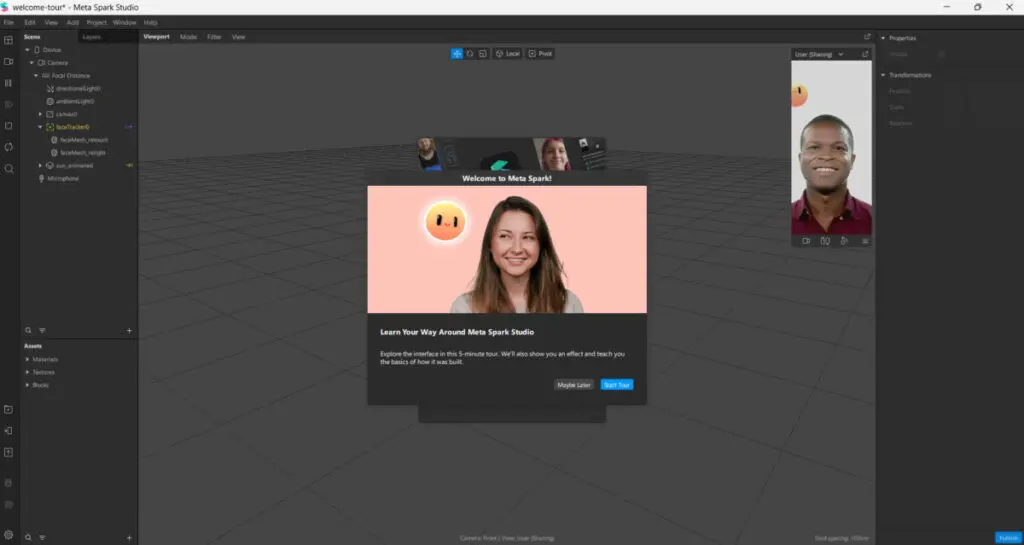
Task: Click the video camera icon in left sidebar
Action: pyautogui.click(x=8, y=61)
